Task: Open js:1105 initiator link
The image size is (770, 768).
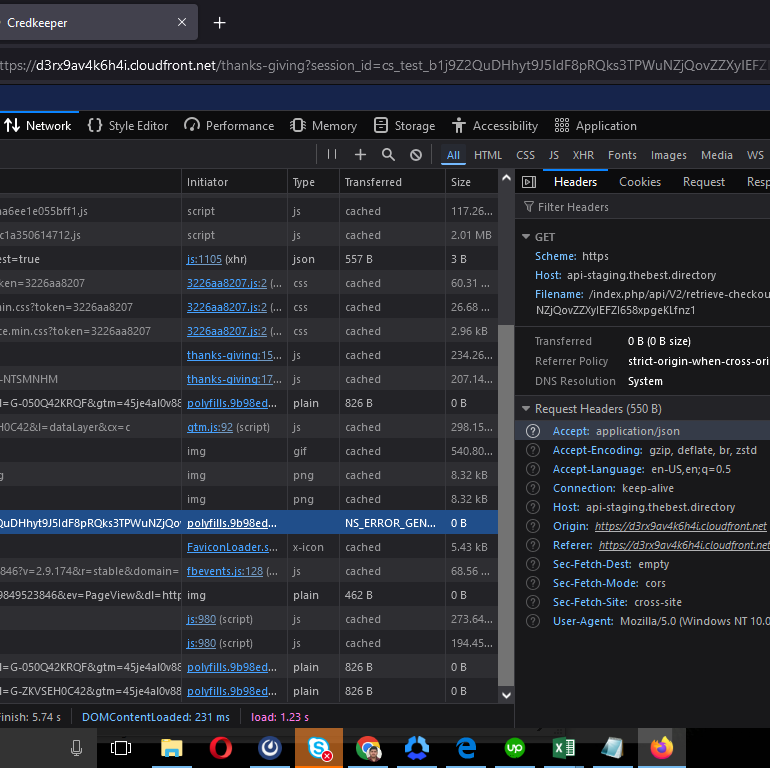Action: [x=204, y=259]
